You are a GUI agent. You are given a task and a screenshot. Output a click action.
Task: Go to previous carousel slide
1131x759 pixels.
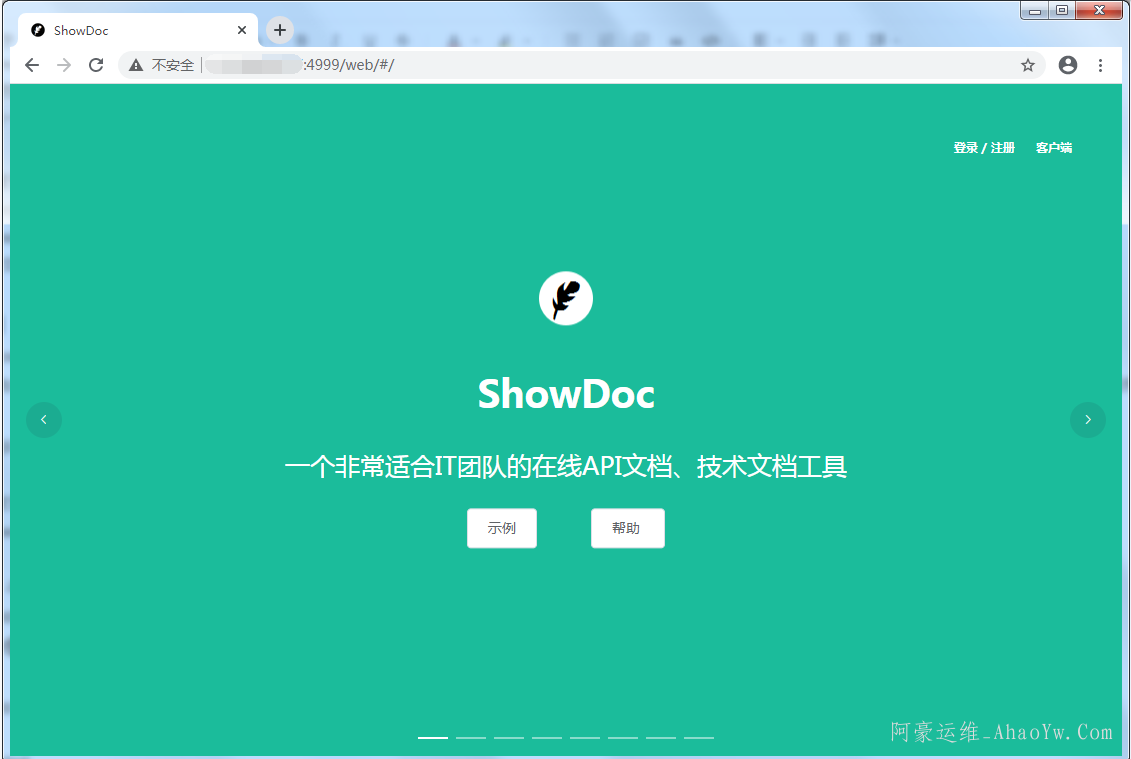point(44,420)
